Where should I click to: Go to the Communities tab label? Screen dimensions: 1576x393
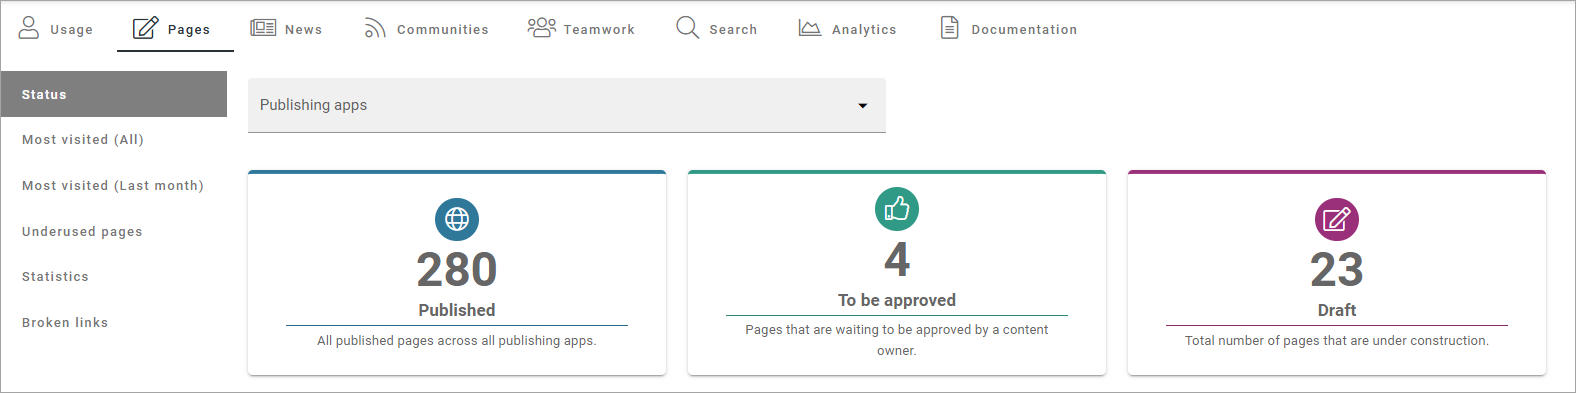pos(443,30)
